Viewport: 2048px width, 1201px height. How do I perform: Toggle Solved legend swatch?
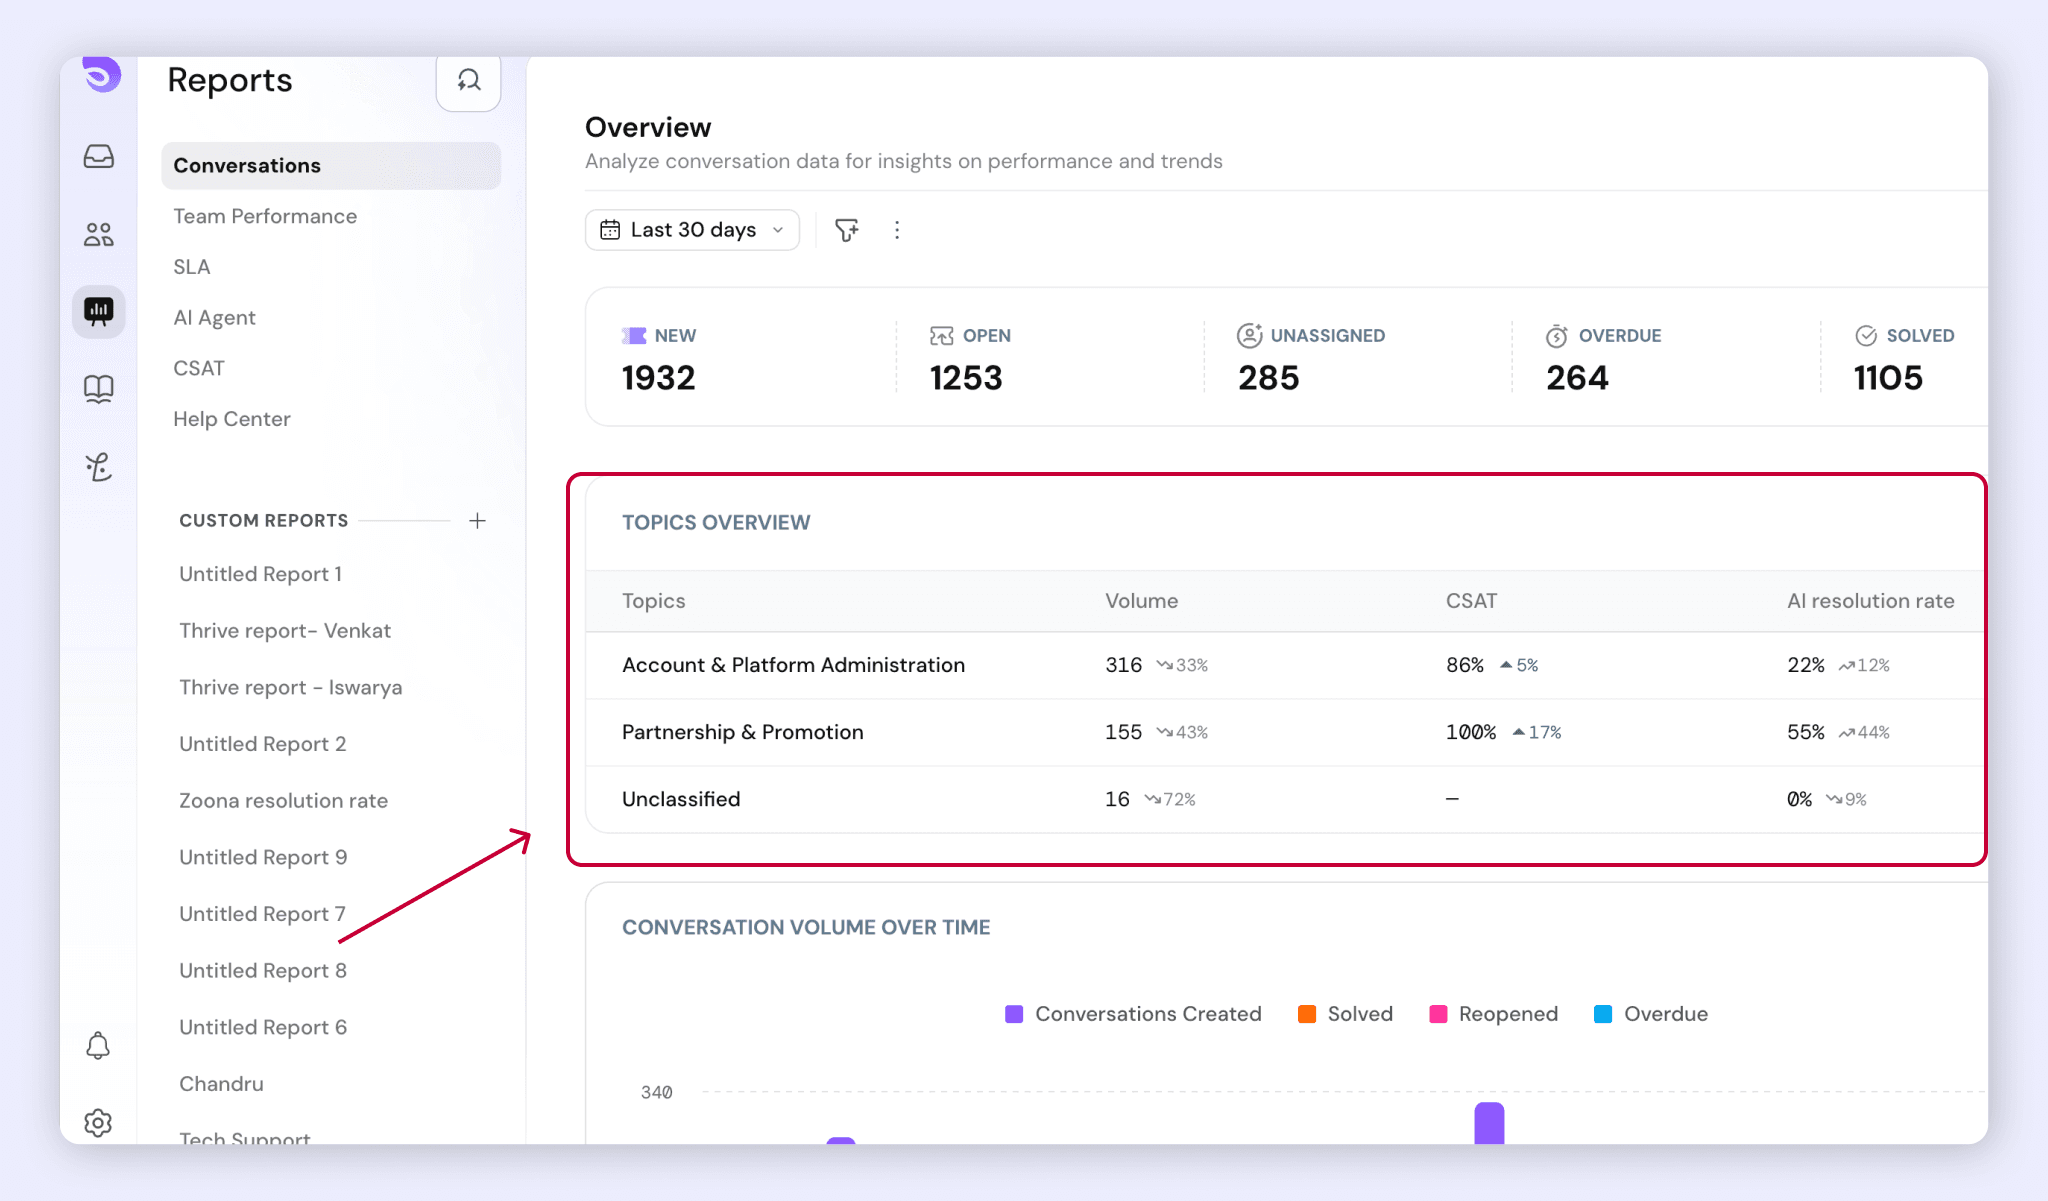coord(1306,1014)
